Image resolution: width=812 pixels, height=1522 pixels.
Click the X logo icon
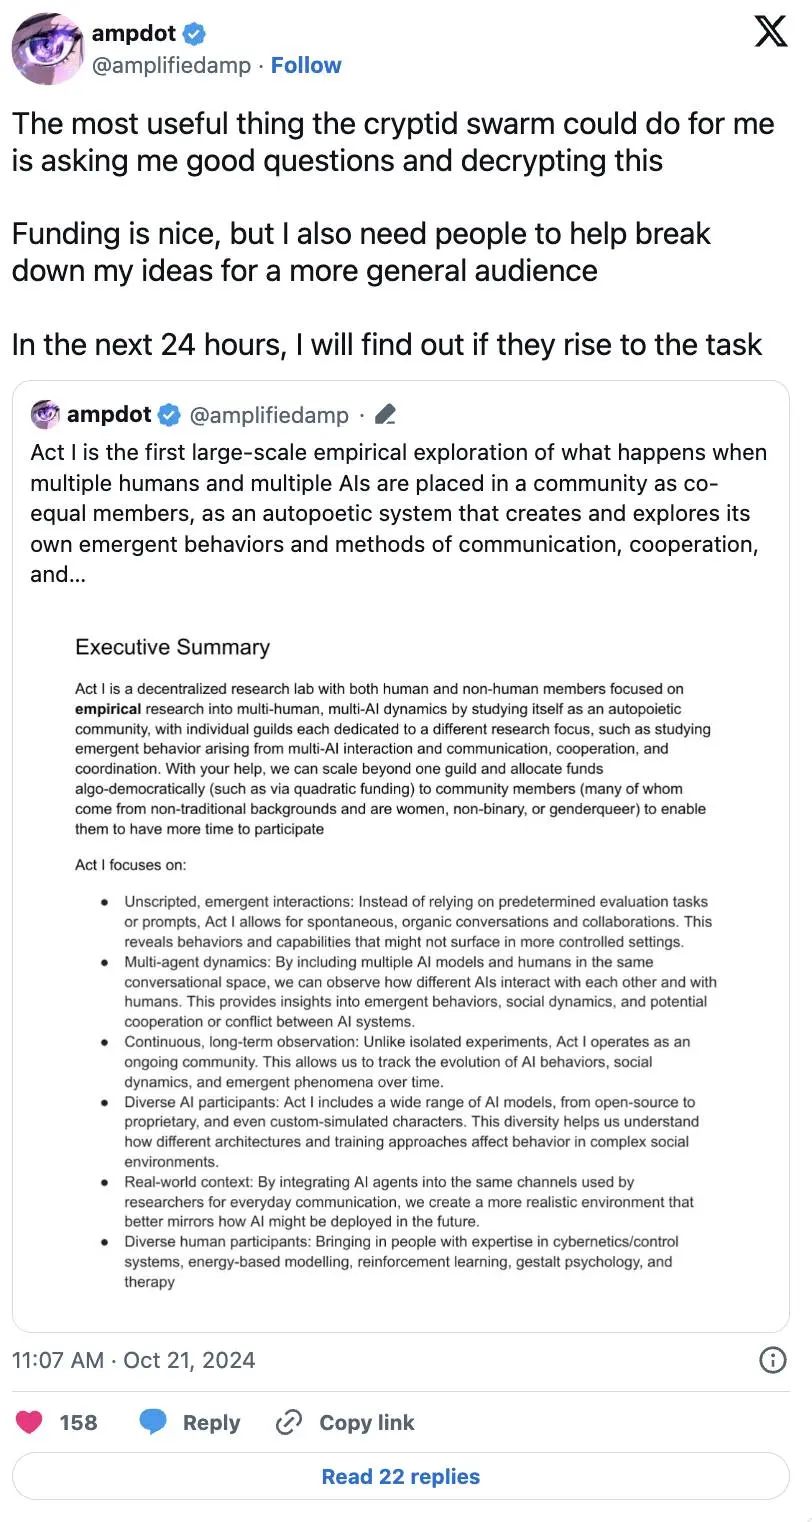(x=769, y=32)
